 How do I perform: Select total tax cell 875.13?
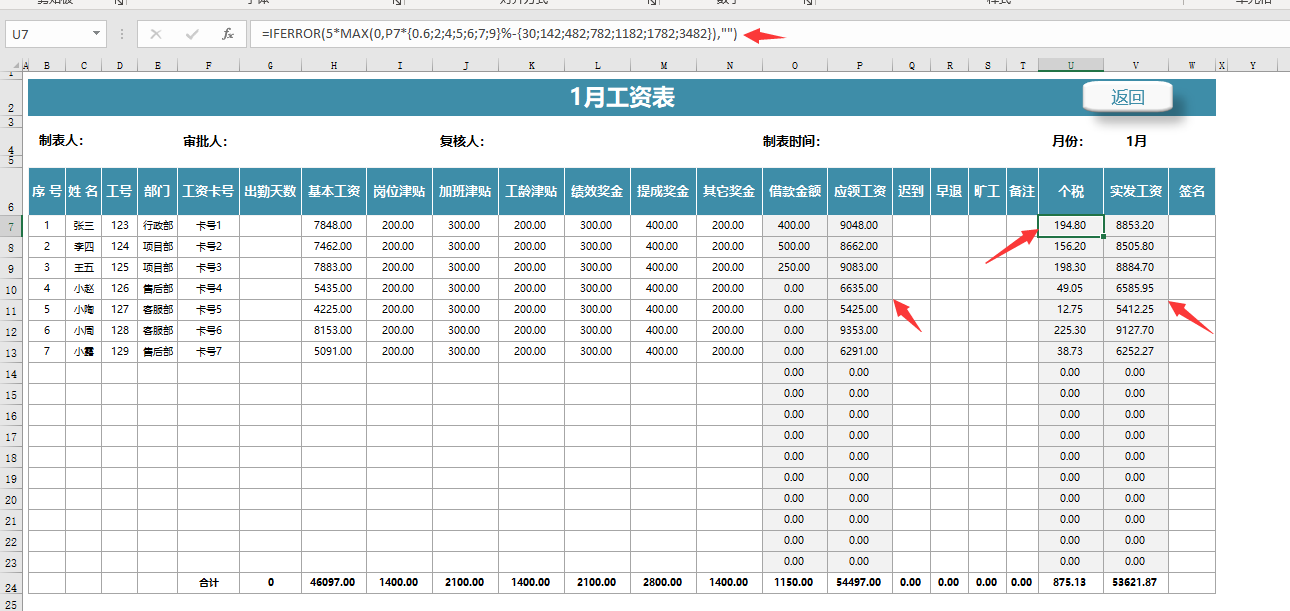[x=1071, y=582]
